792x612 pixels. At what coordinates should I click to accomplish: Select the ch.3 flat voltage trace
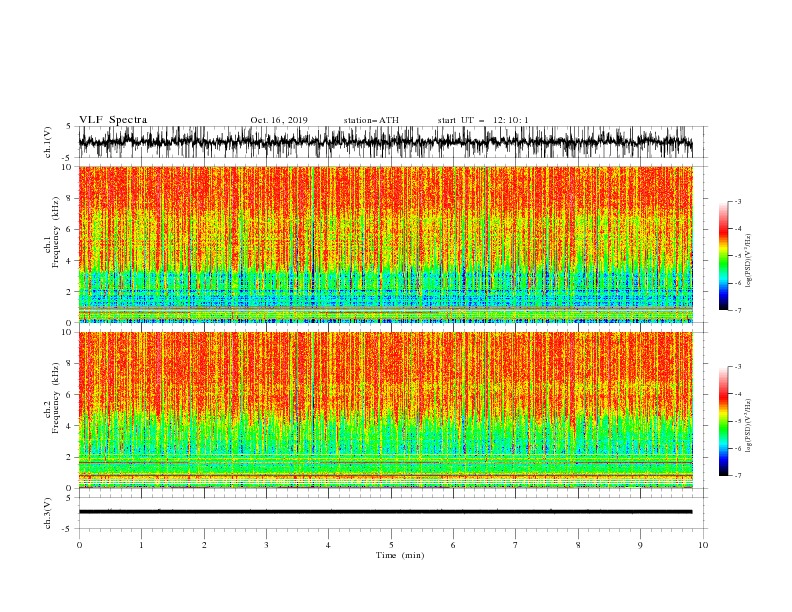pos(385,512)
